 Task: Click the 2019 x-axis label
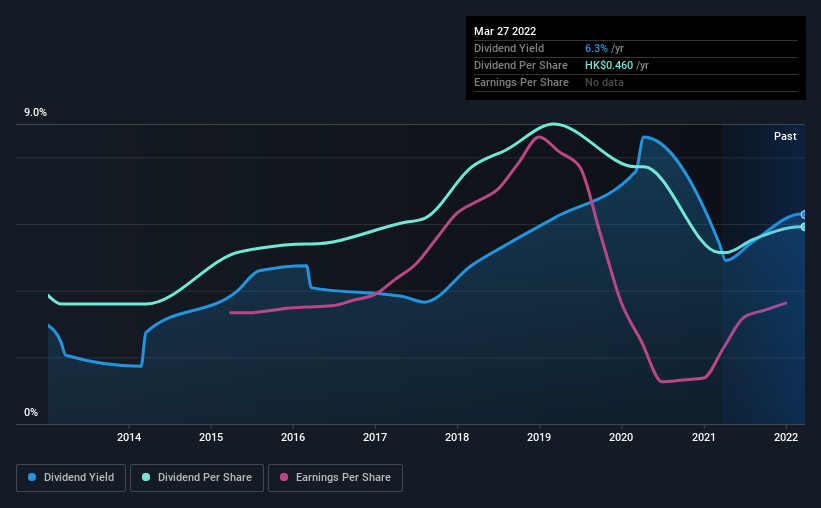click(x=539, y=437)
